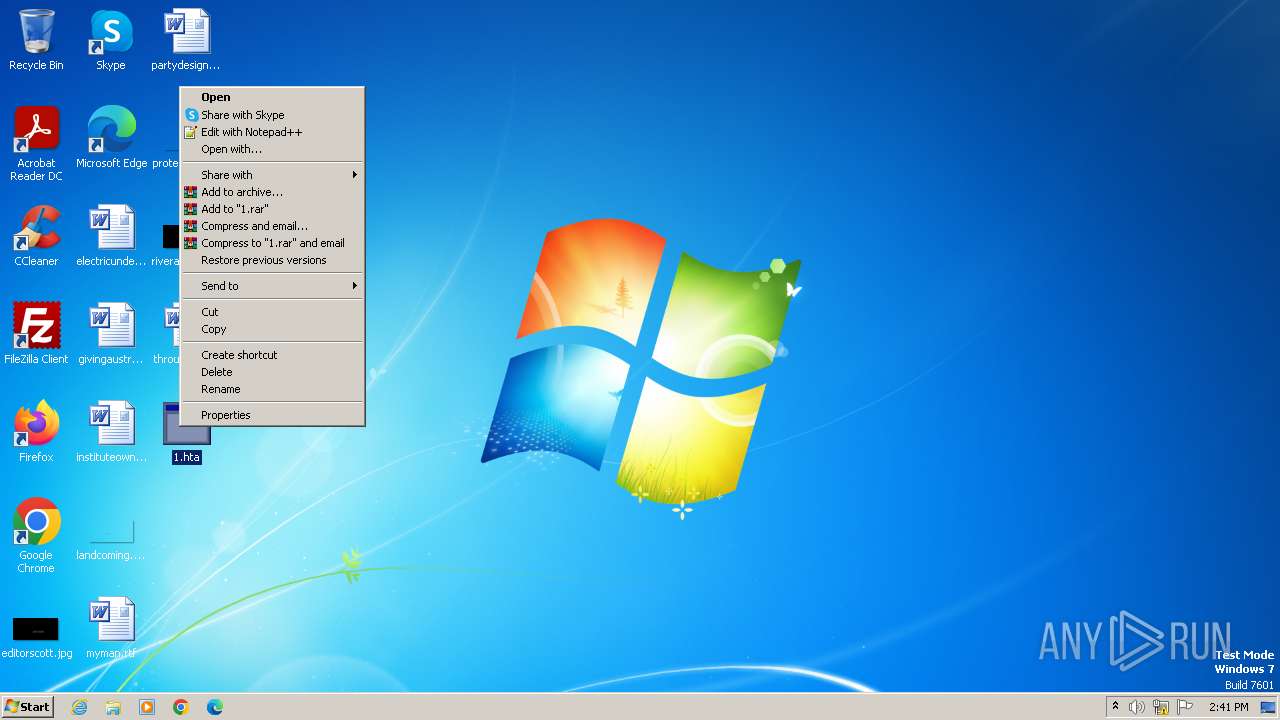This screenshot has width=1280, height=720.
Task: Show hidden tray icons arrow
Action: pyautogui.click(x=1115, y=707)
